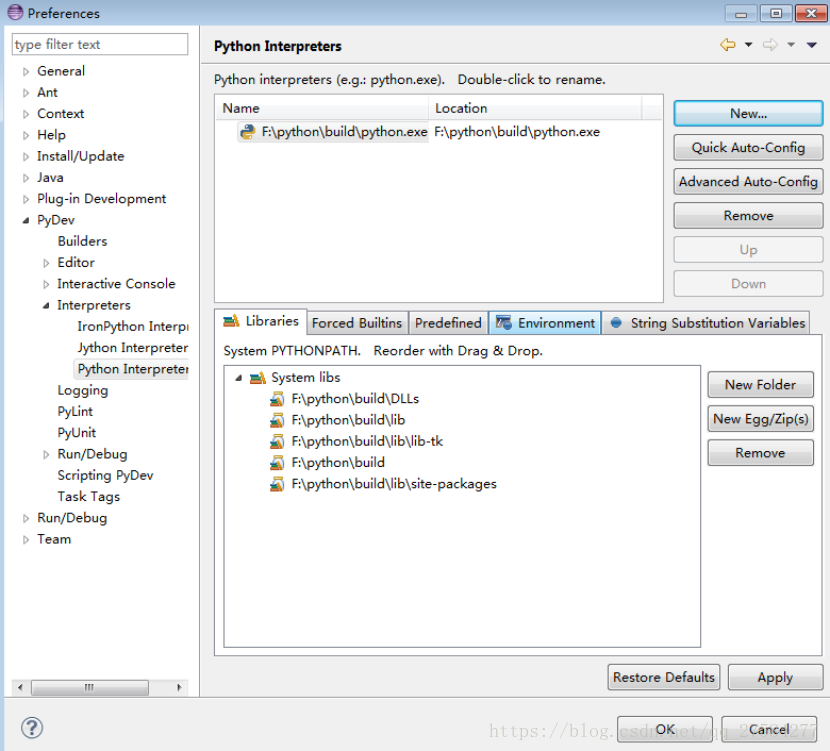Click the back navigation arrow icon
Screen dimensions: 830x751
pos(728,45)
